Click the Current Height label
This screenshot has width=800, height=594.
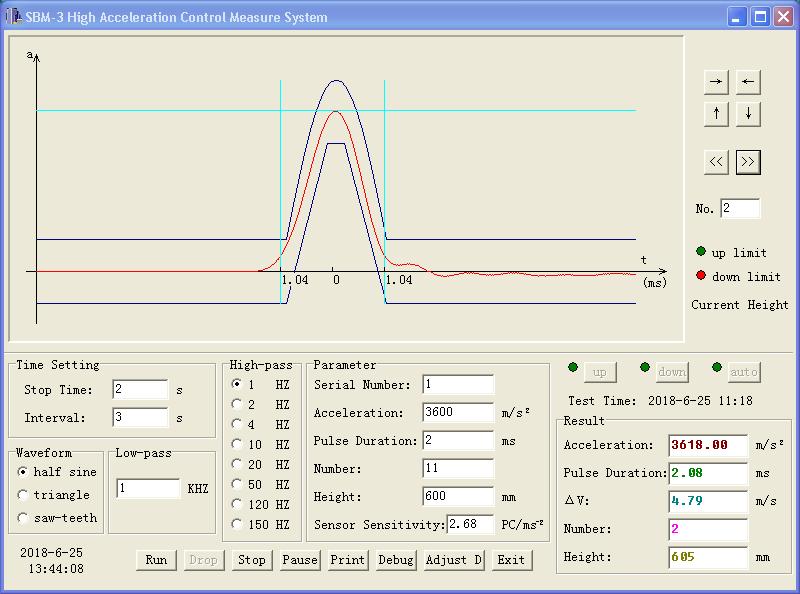(x=740, y=305)
